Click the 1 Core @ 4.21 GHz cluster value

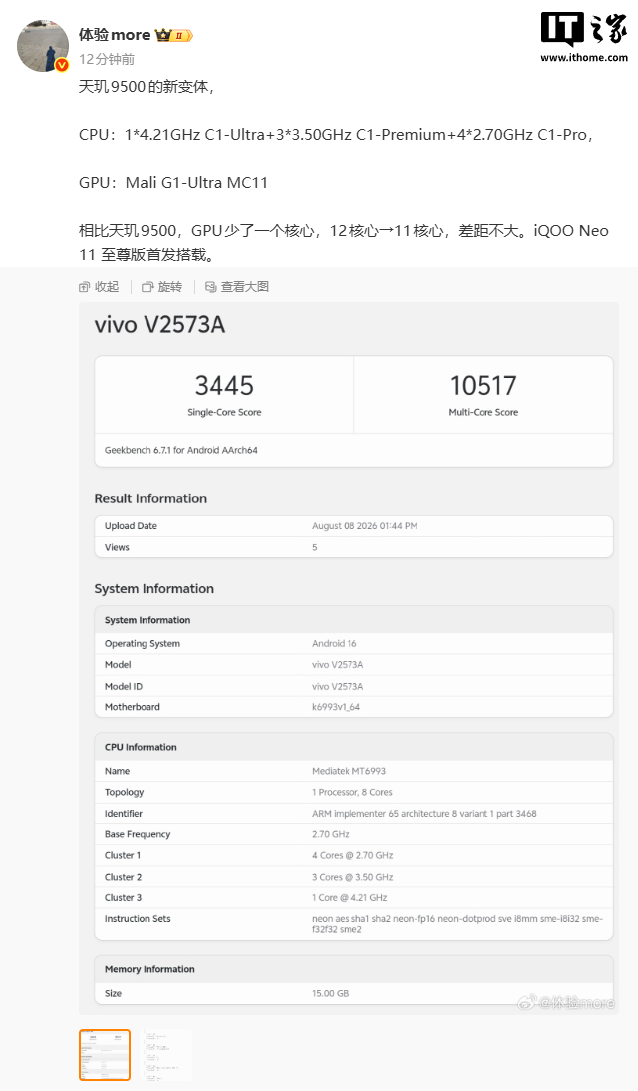point(349,898)
